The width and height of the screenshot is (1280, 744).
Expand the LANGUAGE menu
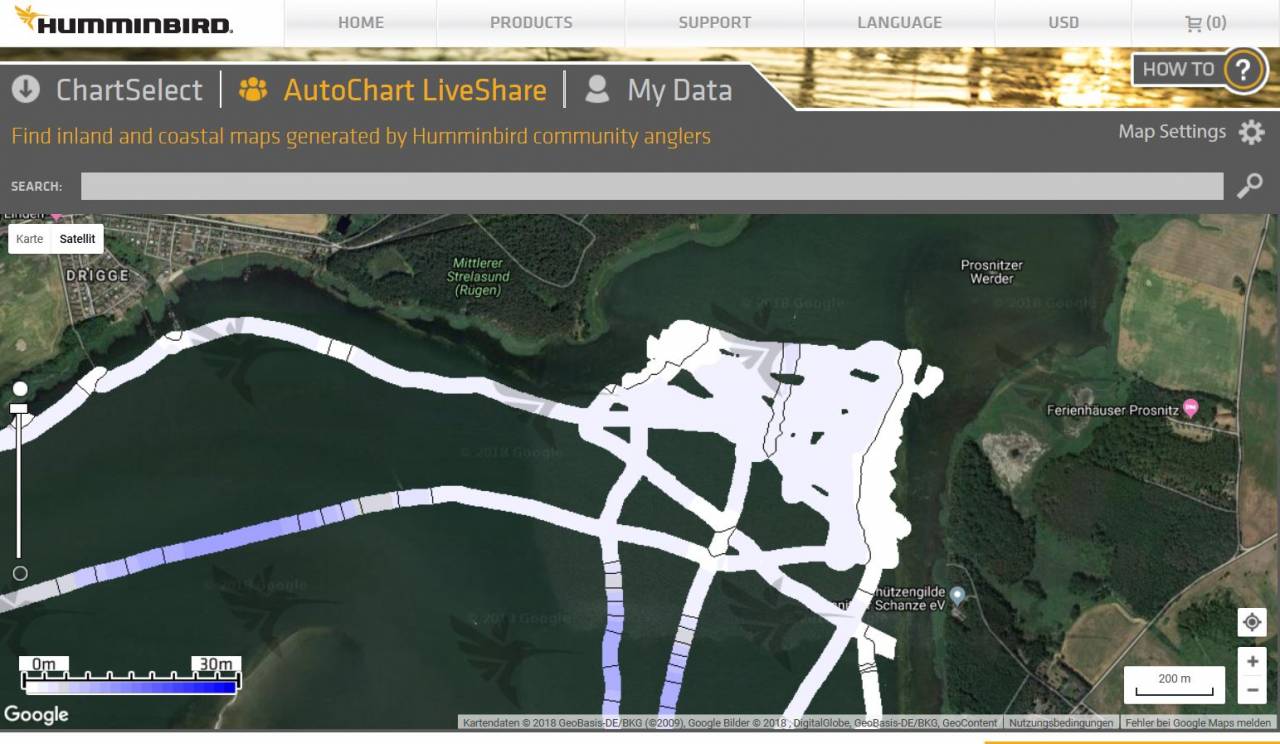point(899,23)
